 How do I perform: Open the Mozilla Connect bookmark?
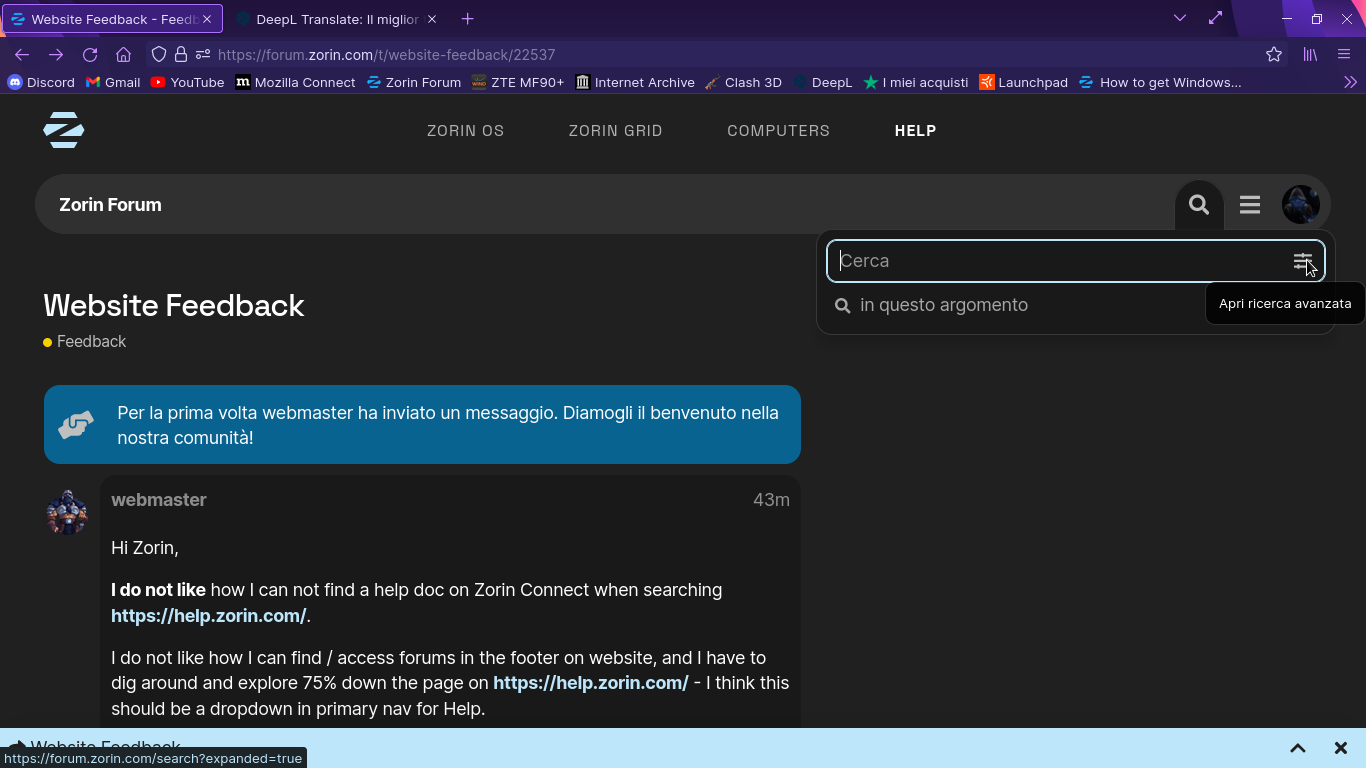(x=295, y=82)
